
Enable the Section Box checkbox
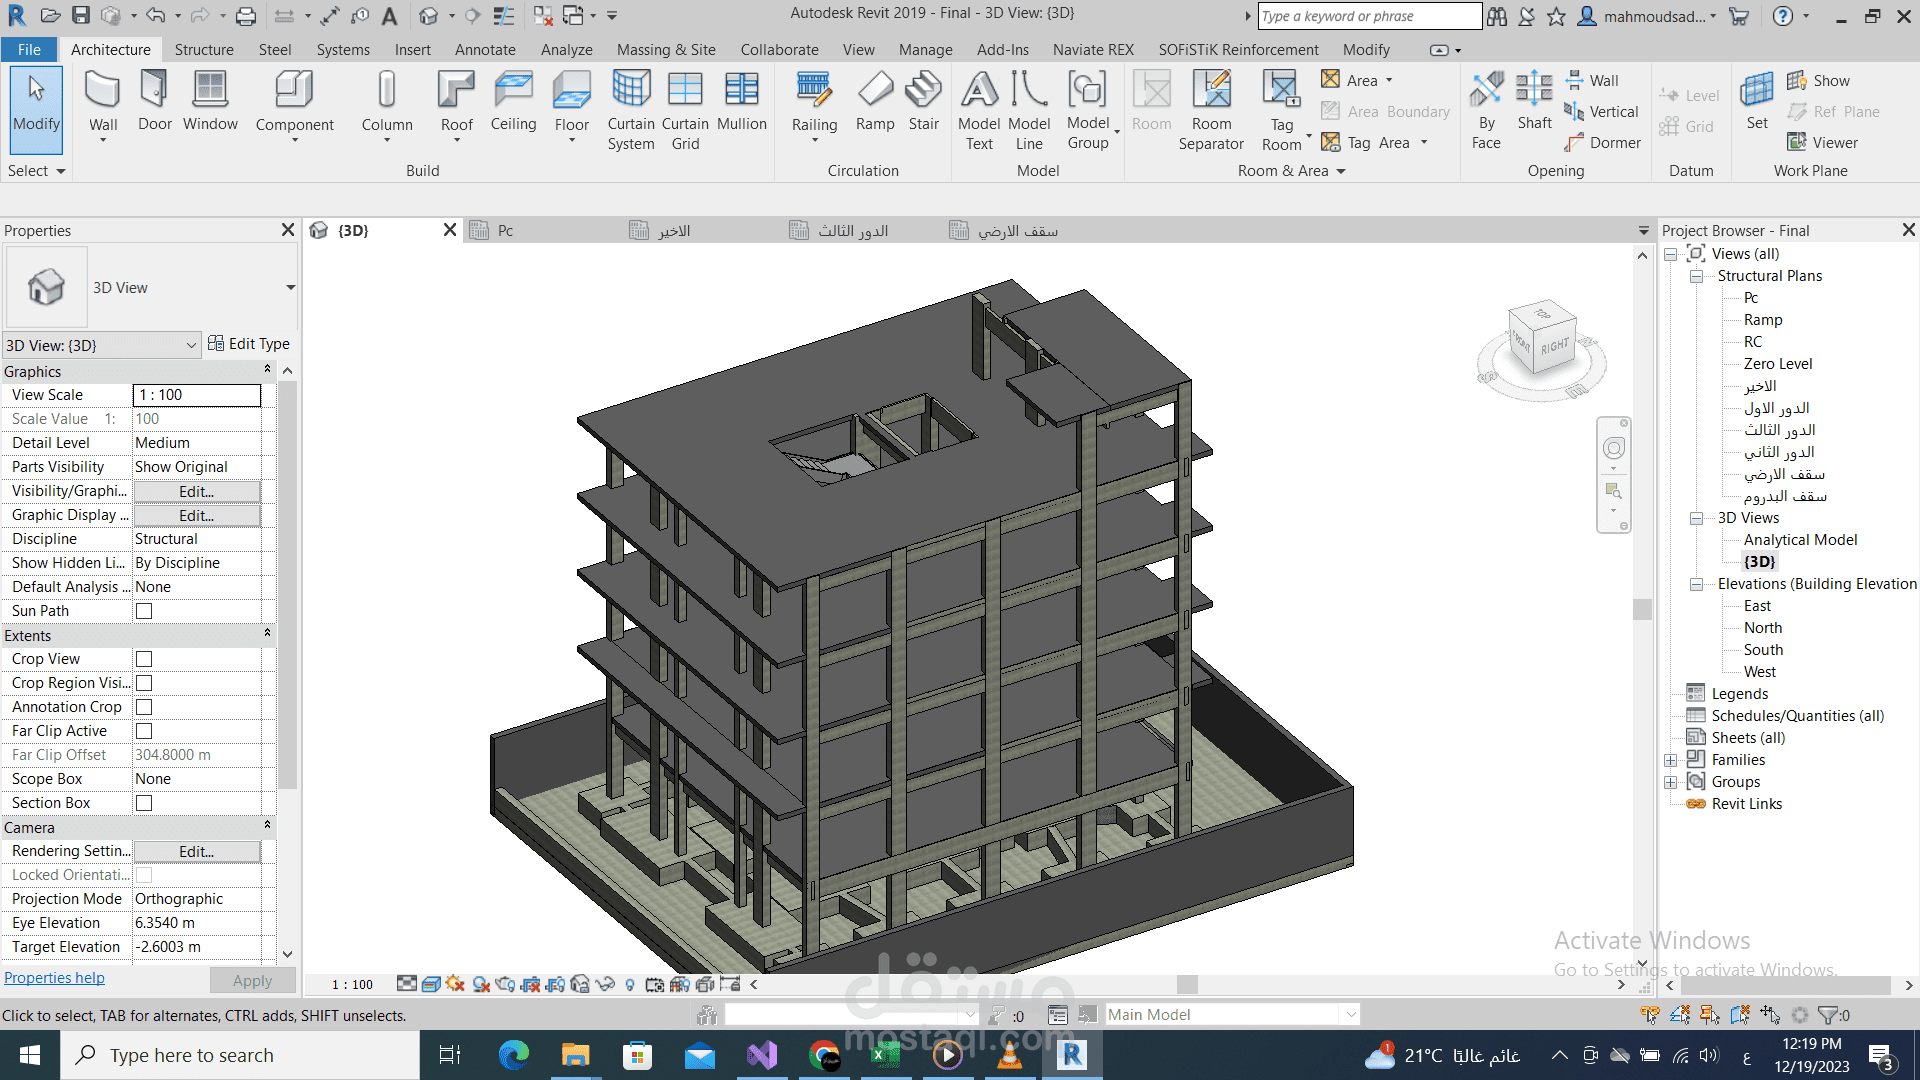(x=144, y=803)
